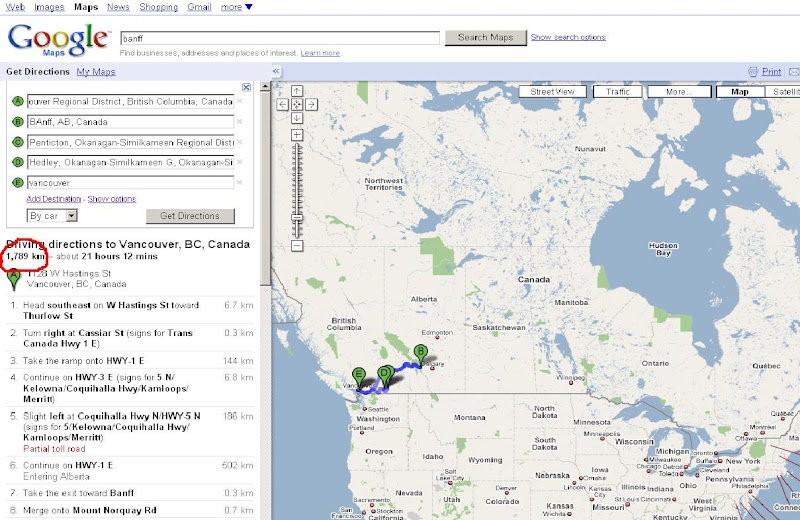Click the directions panel scrollbar up arrow
800x520 pixels.
pos(265,86)
